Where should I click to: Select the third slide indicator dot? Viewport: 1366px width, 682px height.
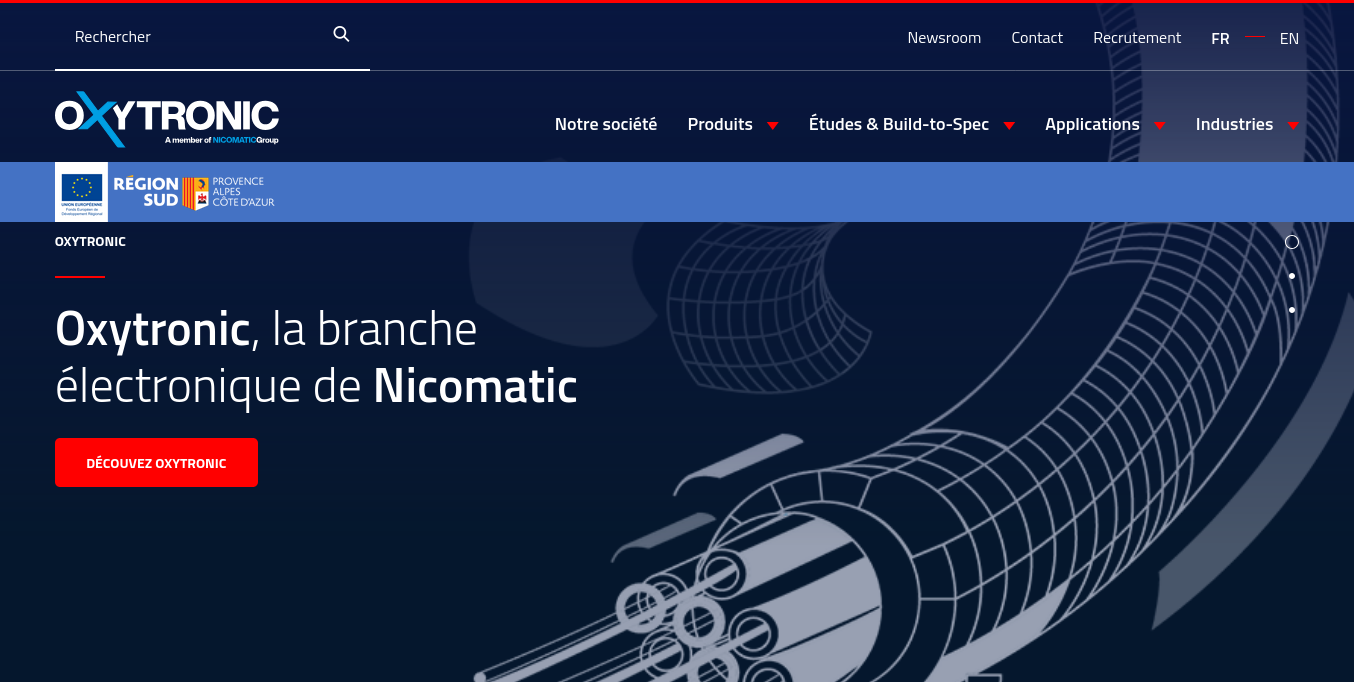coord(1291,310)
